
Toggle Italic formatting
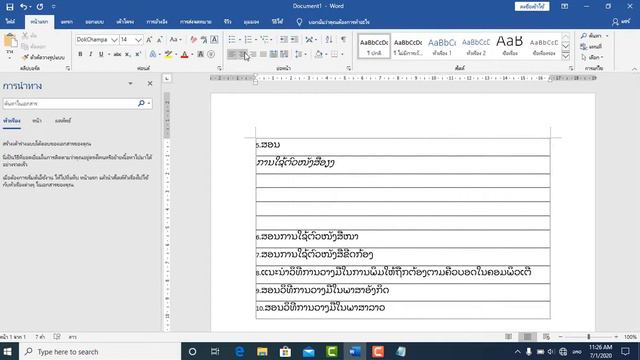91,54
